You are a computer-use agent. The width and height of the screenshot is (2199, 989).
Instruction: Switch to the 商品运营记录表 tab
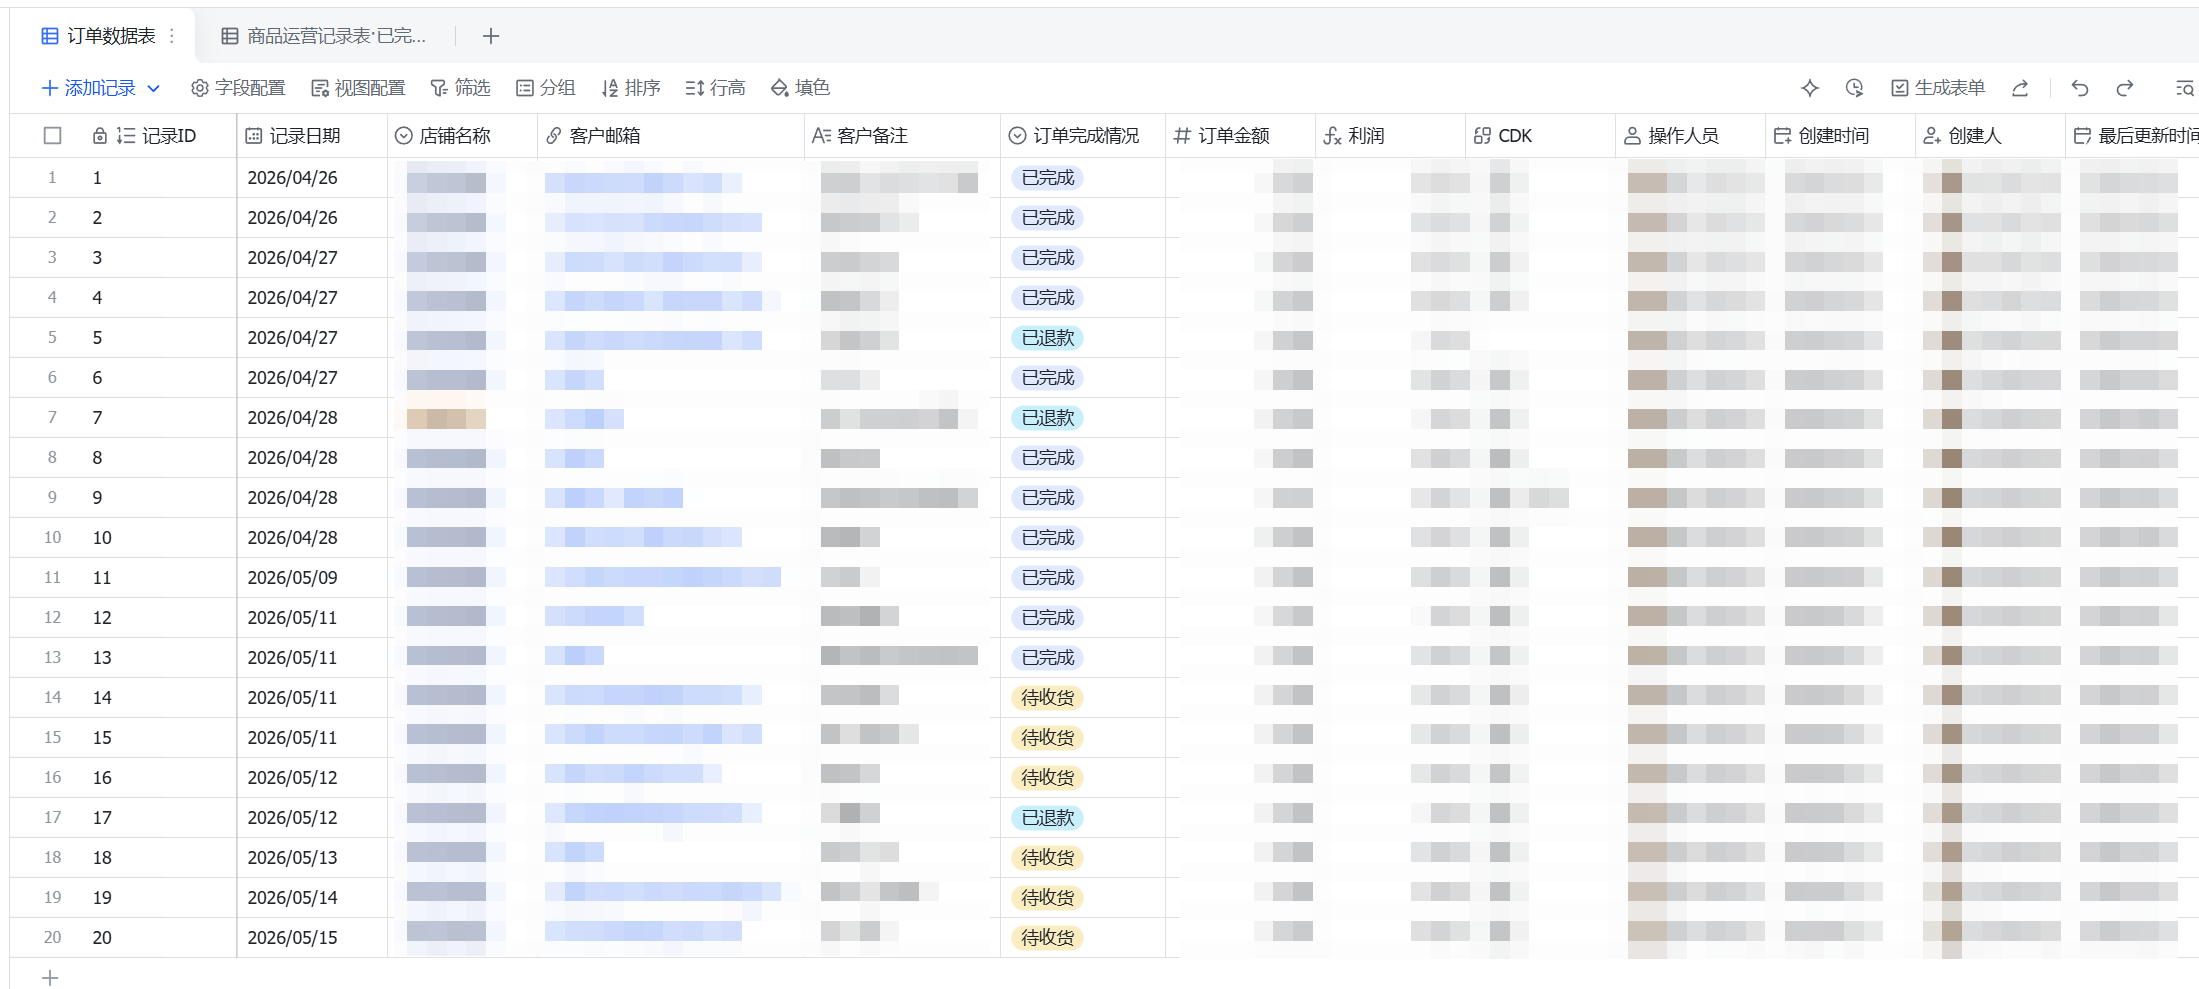[x=324, y=36]
